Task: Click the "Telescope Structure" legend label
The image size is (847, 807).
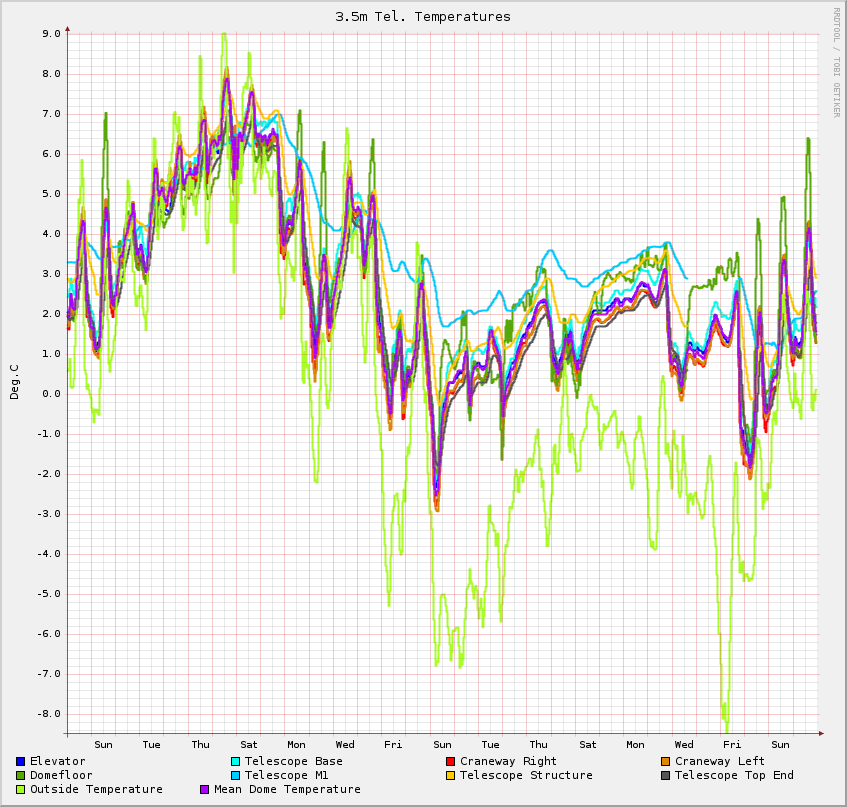Action: click(x=526, y=776)
